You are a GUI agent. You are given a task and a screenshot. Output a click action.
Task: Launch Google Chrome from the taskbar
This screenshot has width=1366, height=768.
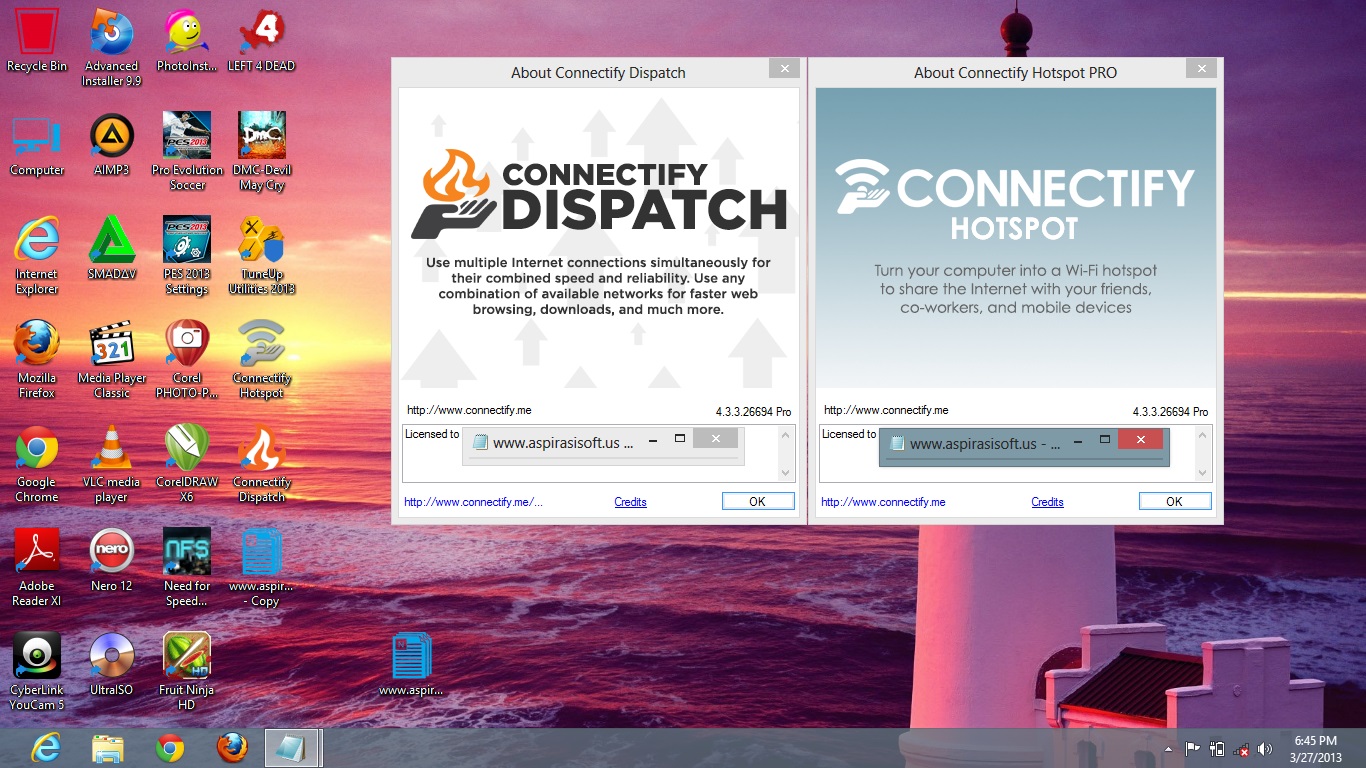[170, 748]
